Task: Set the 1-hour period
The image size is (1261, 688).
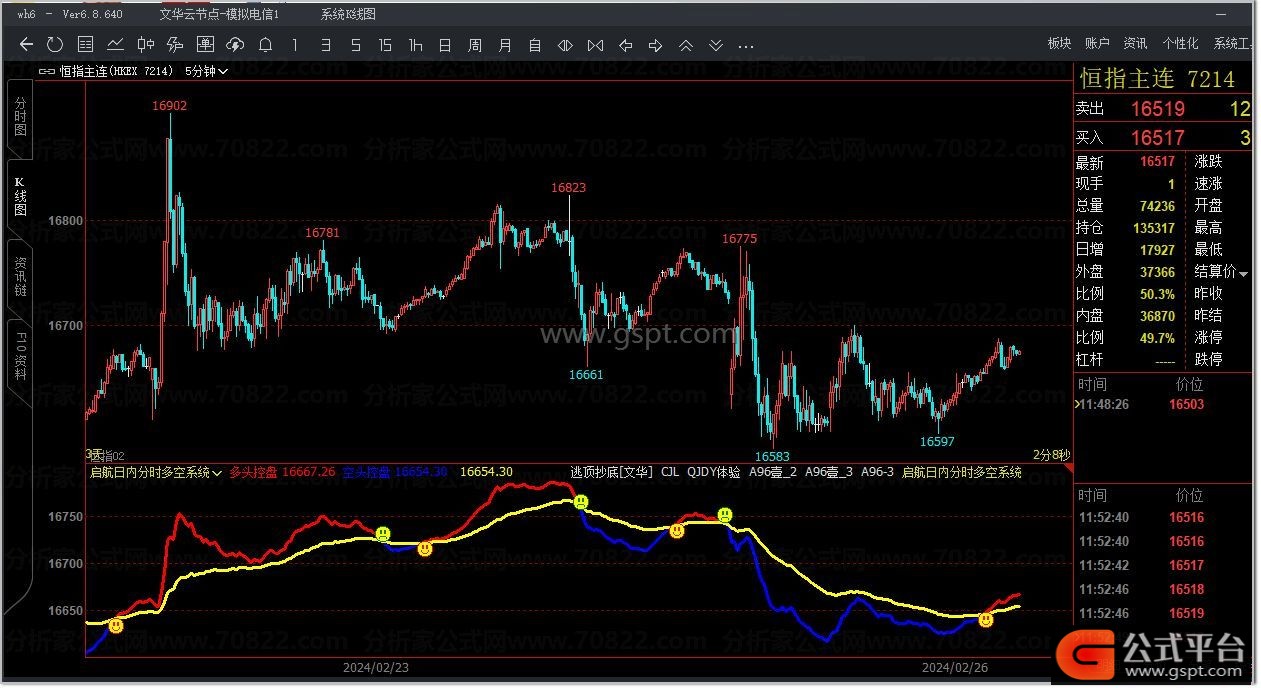Action: pyautogui.click(x=416, y=45)
